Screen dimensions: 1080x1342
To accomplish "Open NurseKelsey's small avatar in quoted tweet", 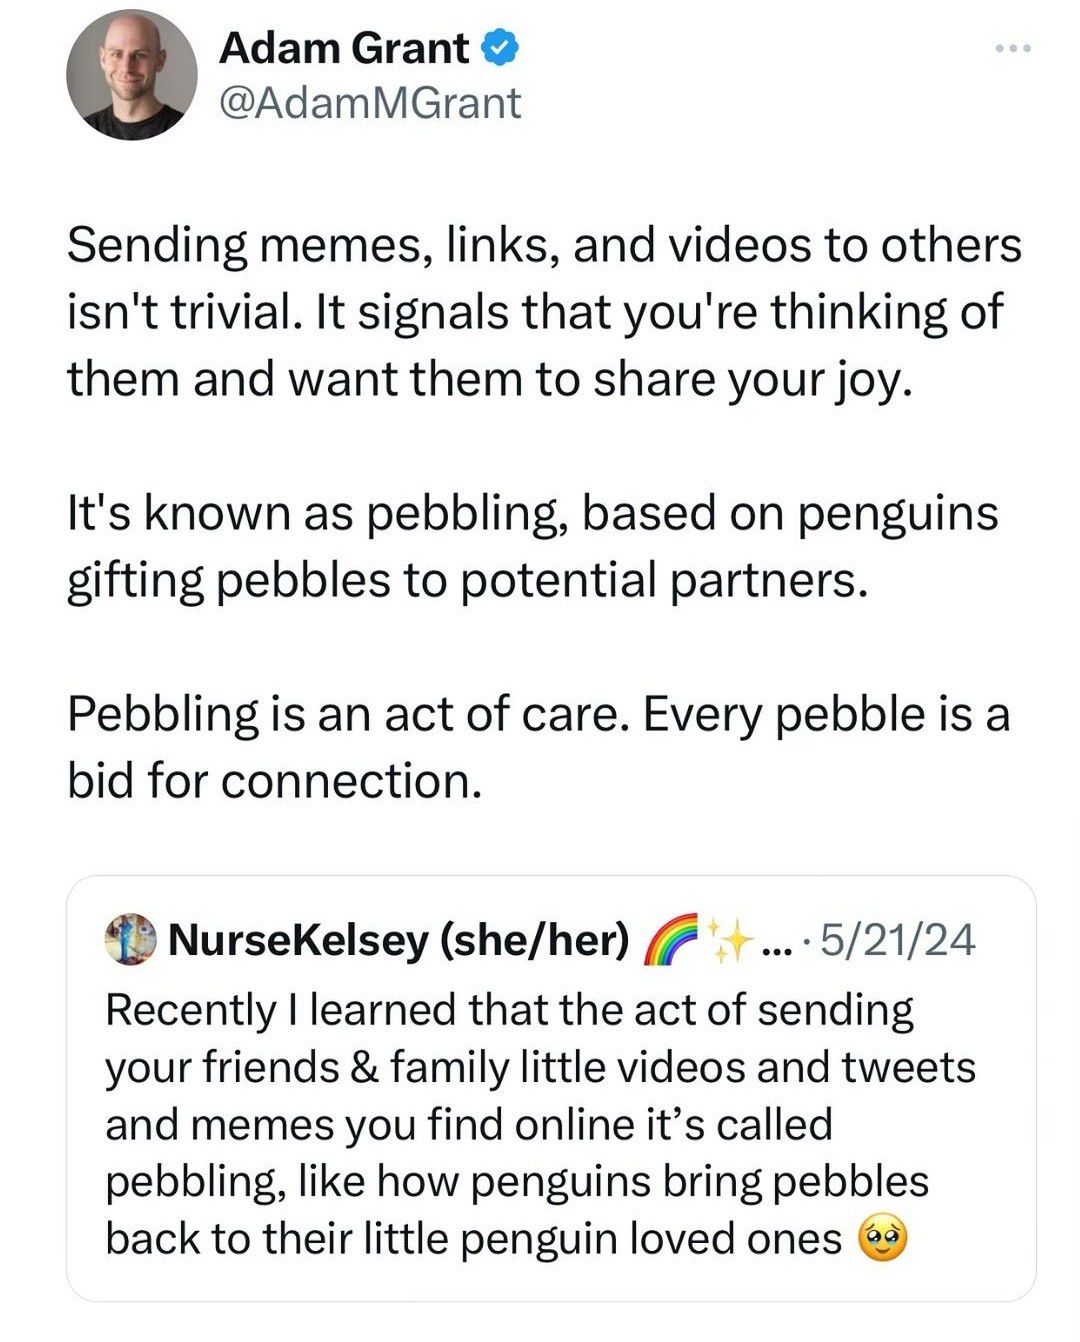I will (x=130, y=940).
